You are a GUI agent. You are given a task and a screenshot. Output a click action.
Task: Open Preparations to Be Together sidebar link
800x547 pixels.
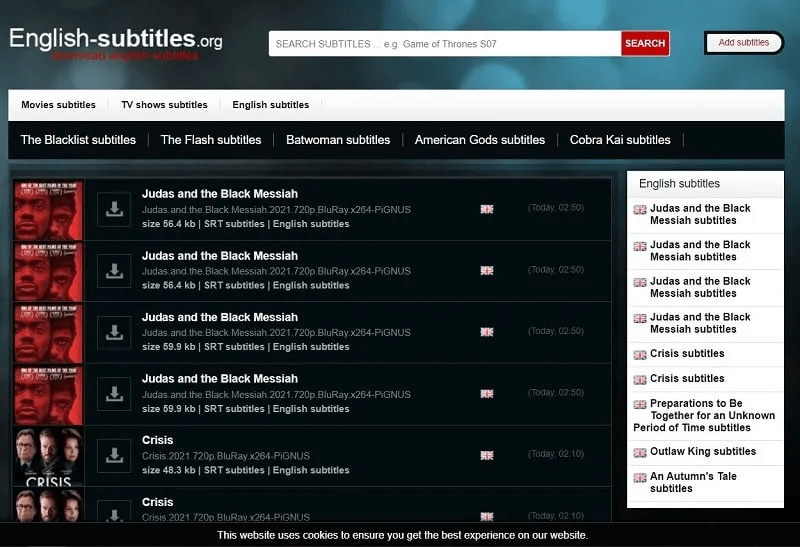point(704,415)
